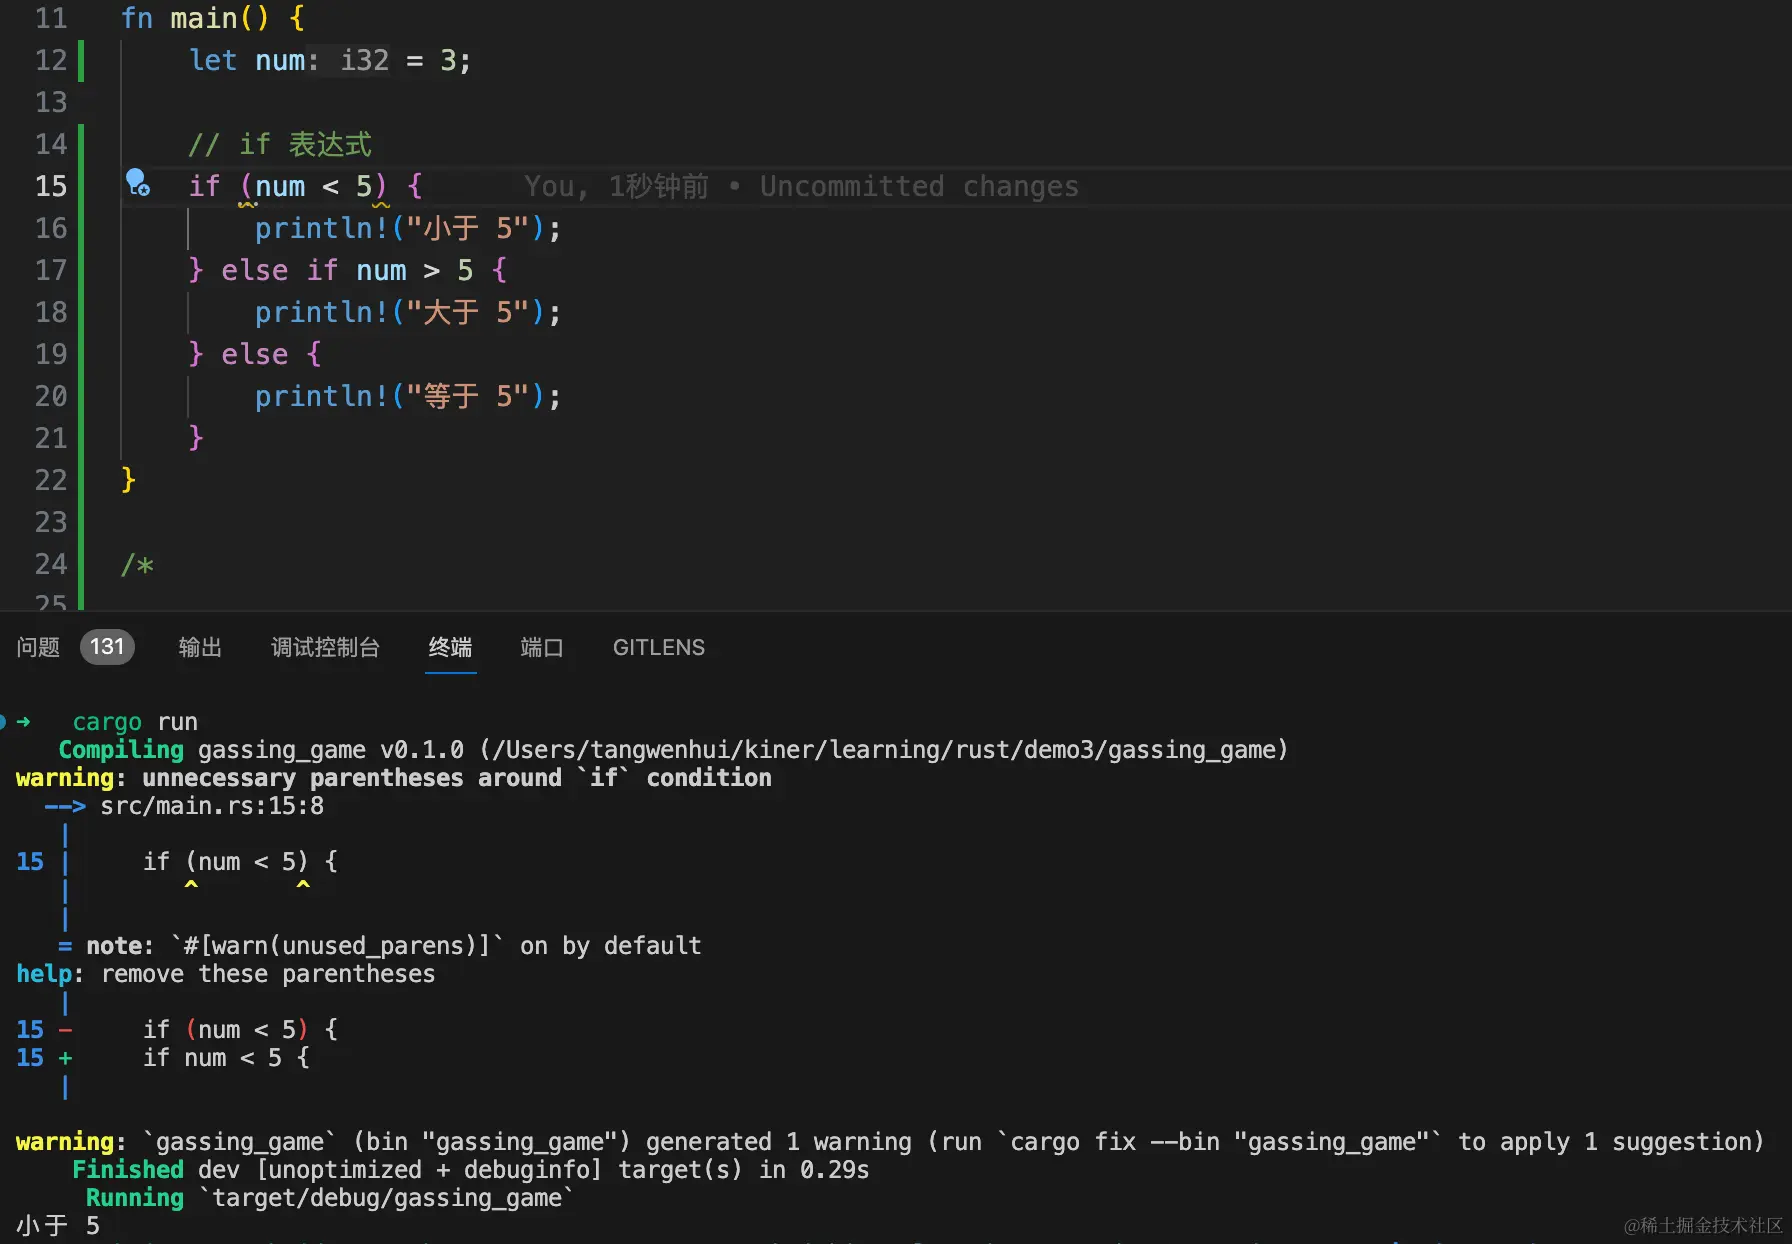The image size is (1792, 1244).
Task: Click the 'Running target/debug/gassing_game' line
Action: [x=330, y=1198]
